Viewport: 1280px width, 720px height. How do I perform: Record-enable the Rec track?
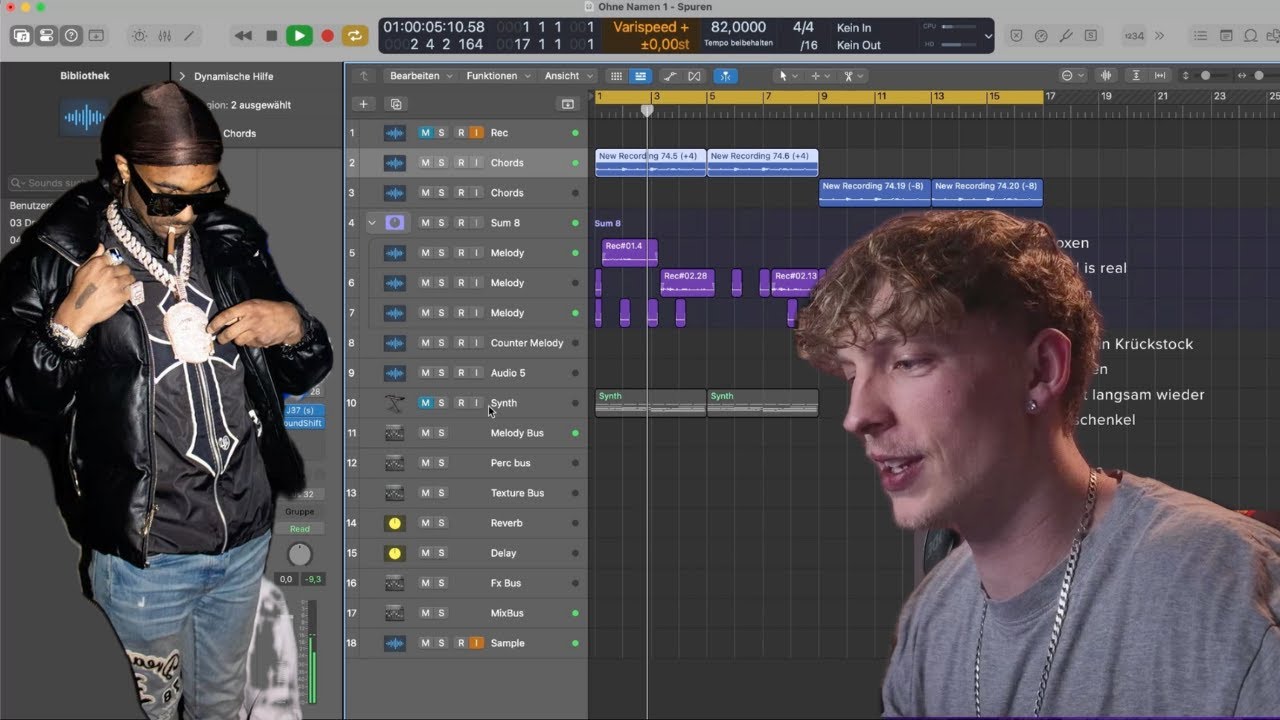tap(461, 133)
